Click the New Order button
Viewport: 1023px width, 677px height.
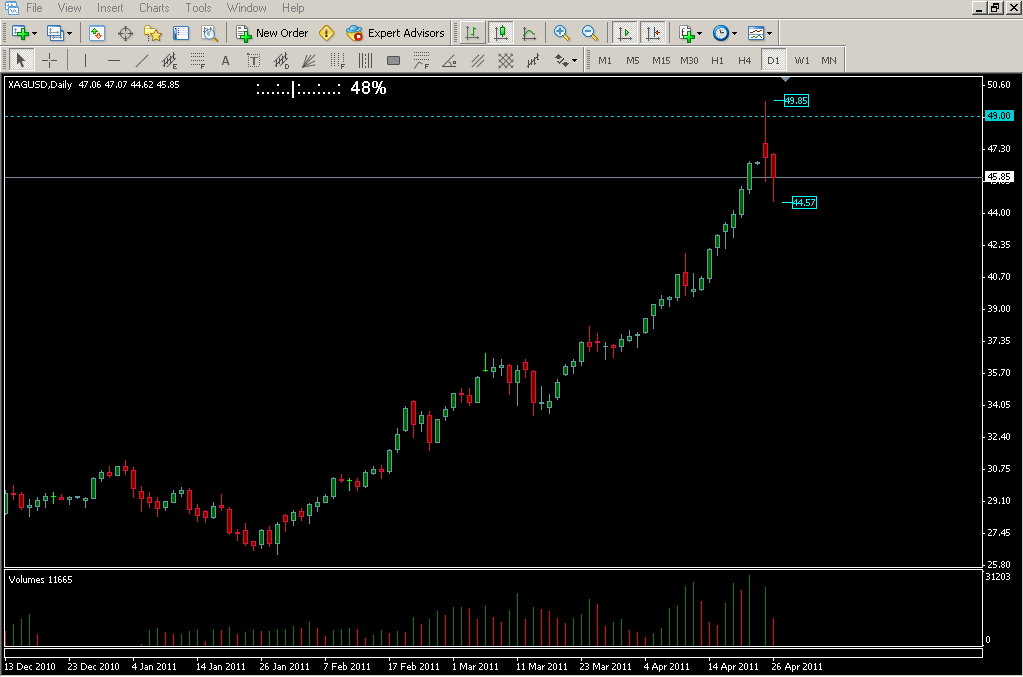pos(272,33)
